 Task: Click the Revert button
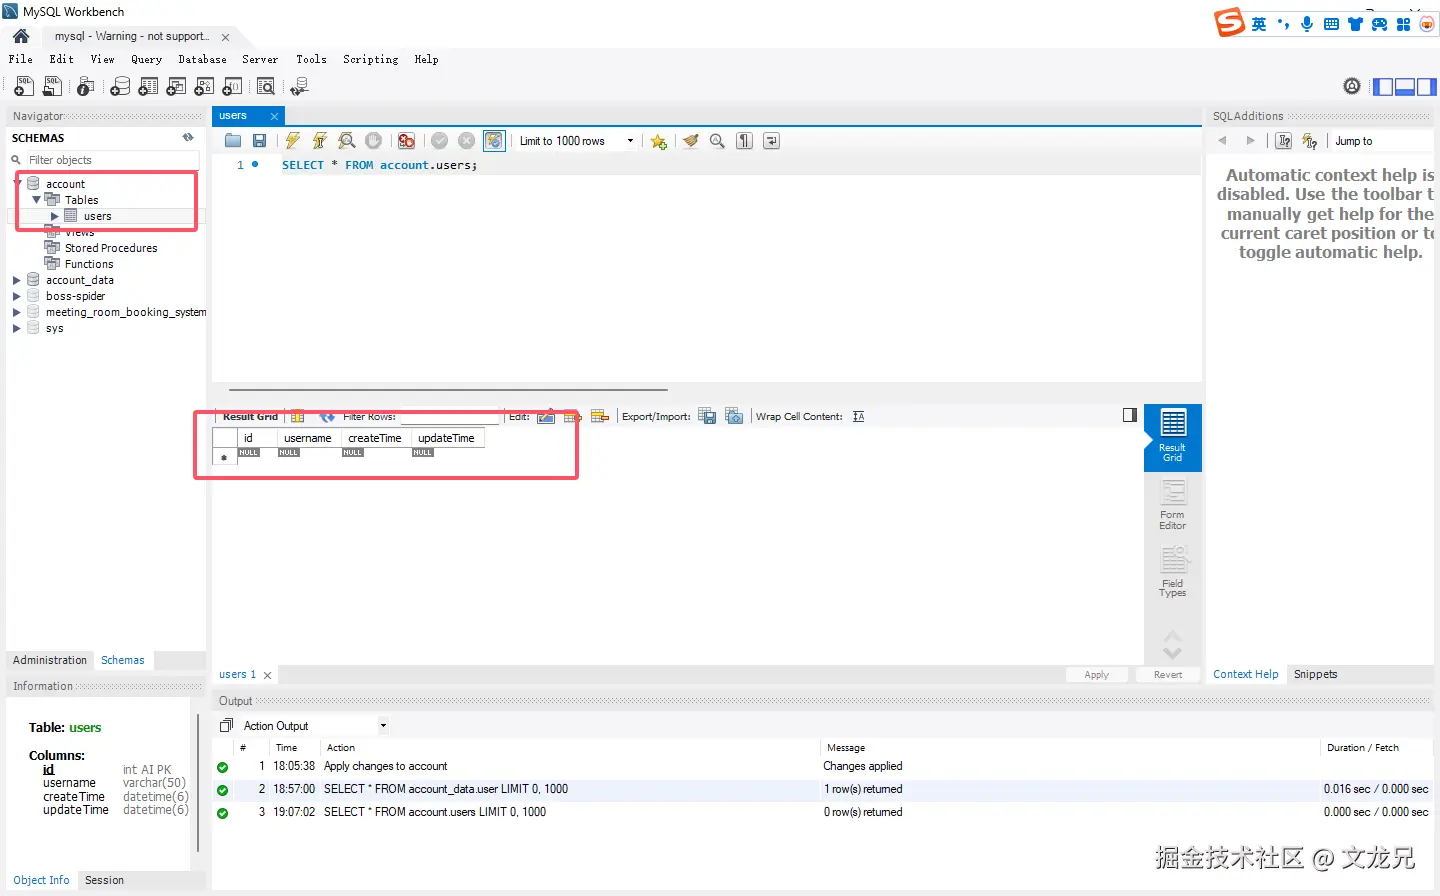(1168, 675)
